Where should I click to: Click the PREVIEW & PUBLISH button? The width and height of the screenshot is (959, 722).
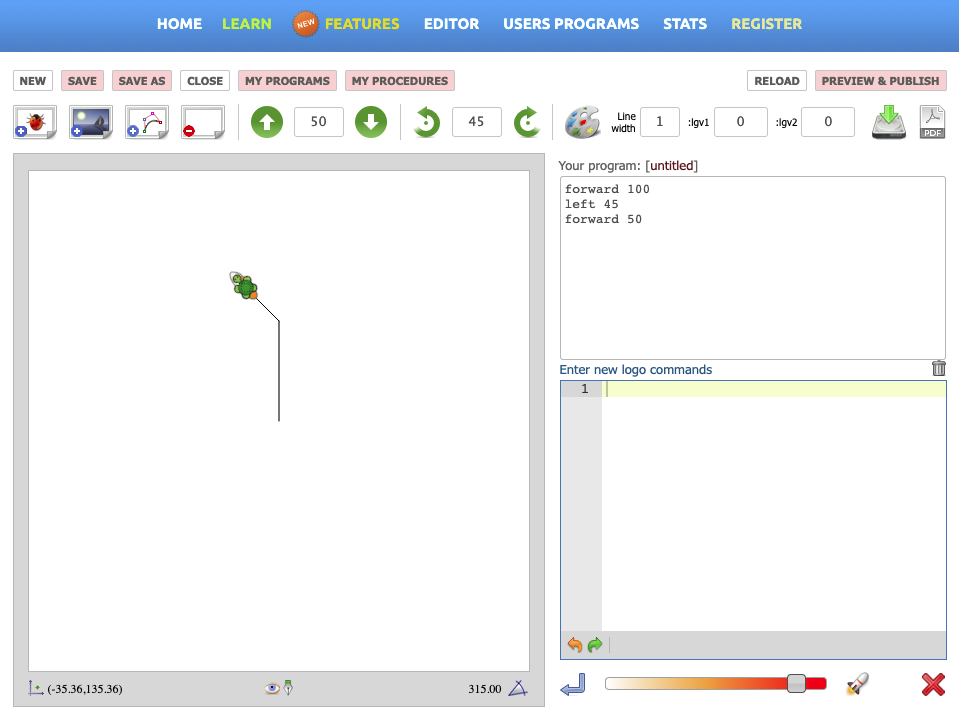pyautogui.click(x=880, y=81)
